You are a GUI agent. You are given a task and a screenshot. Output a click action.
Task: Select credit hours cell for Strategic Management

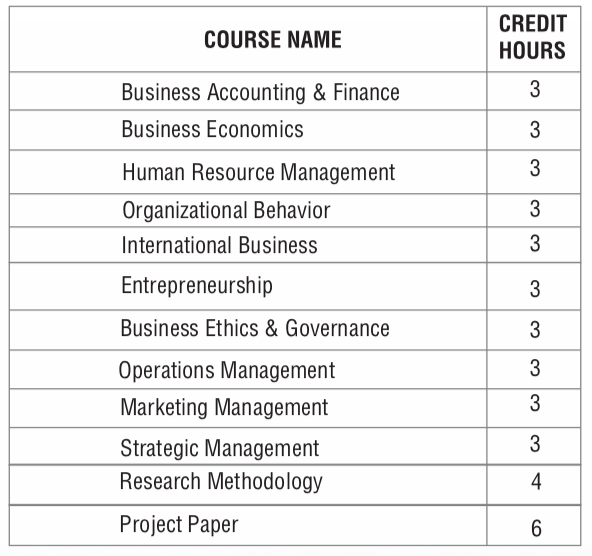535,444
